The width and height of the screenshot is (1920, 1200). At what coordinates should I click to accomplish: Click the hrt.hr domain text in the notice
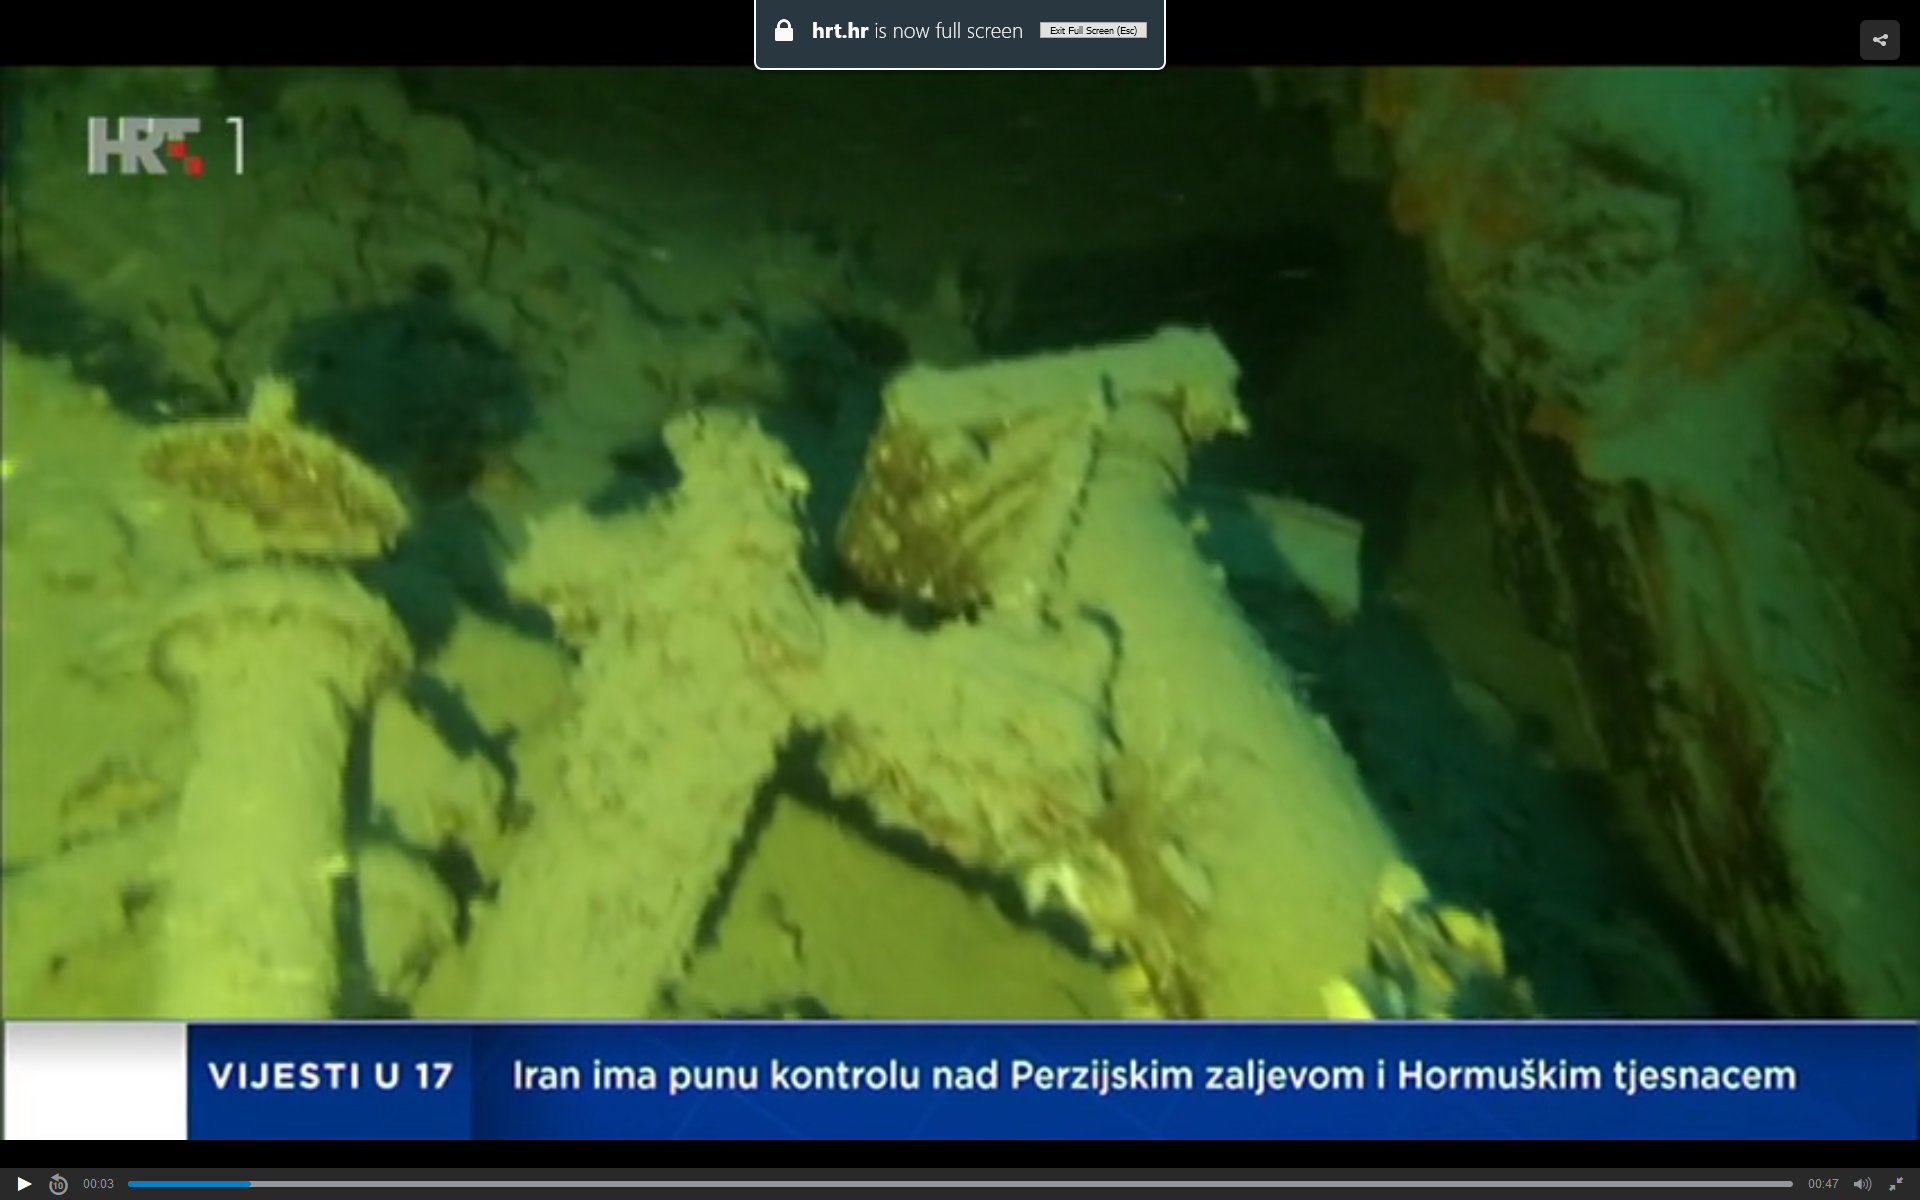839,31
